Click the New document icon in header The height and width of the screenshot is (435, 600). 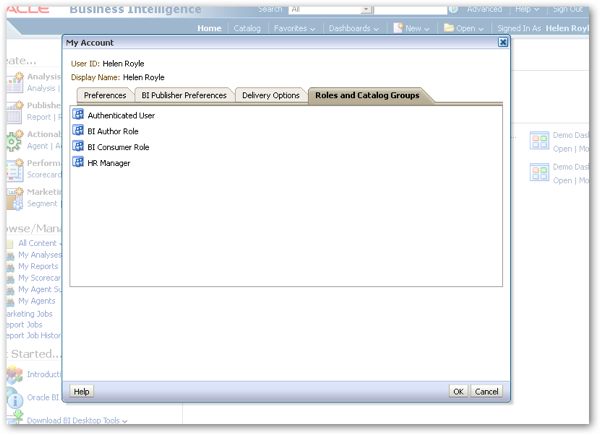(x=398, y=28)
